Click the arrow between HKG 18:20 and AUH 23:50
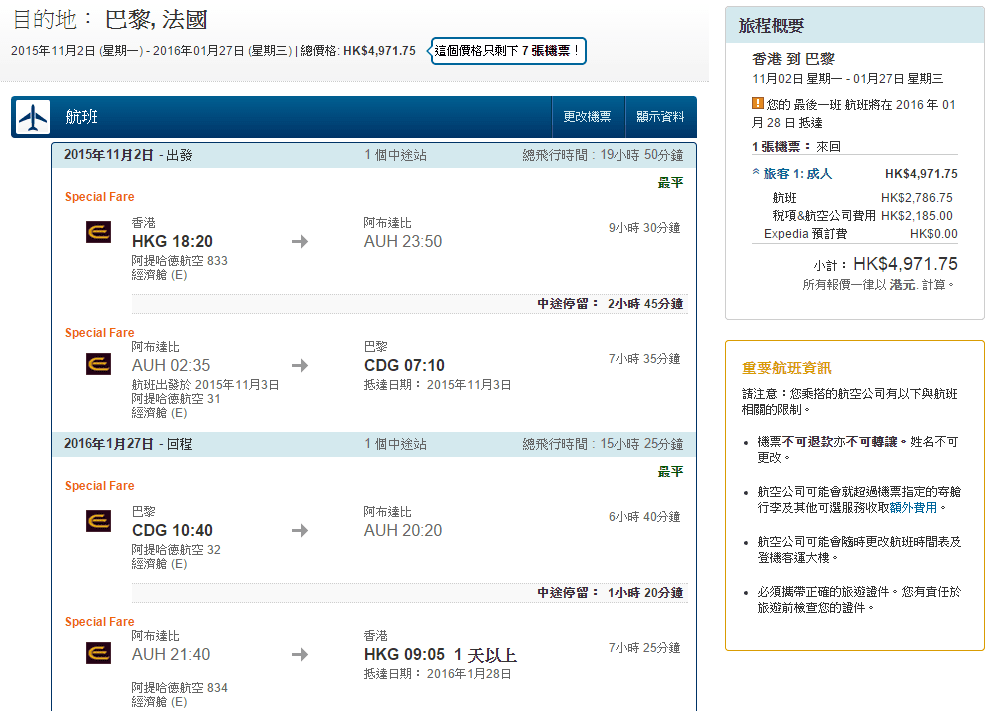This screenshot has width=990, height=711. pos(300,242)
